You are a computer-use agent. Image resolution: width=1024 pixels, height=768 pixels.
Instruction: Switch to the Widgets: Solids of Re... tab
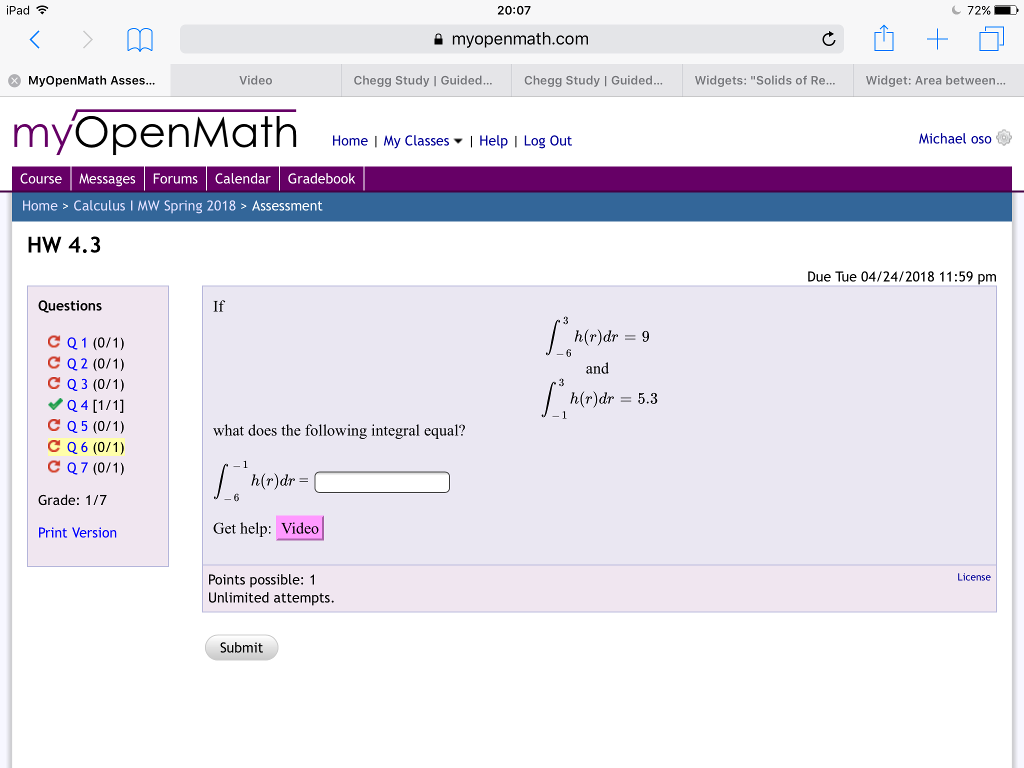(x=767, y=80)
